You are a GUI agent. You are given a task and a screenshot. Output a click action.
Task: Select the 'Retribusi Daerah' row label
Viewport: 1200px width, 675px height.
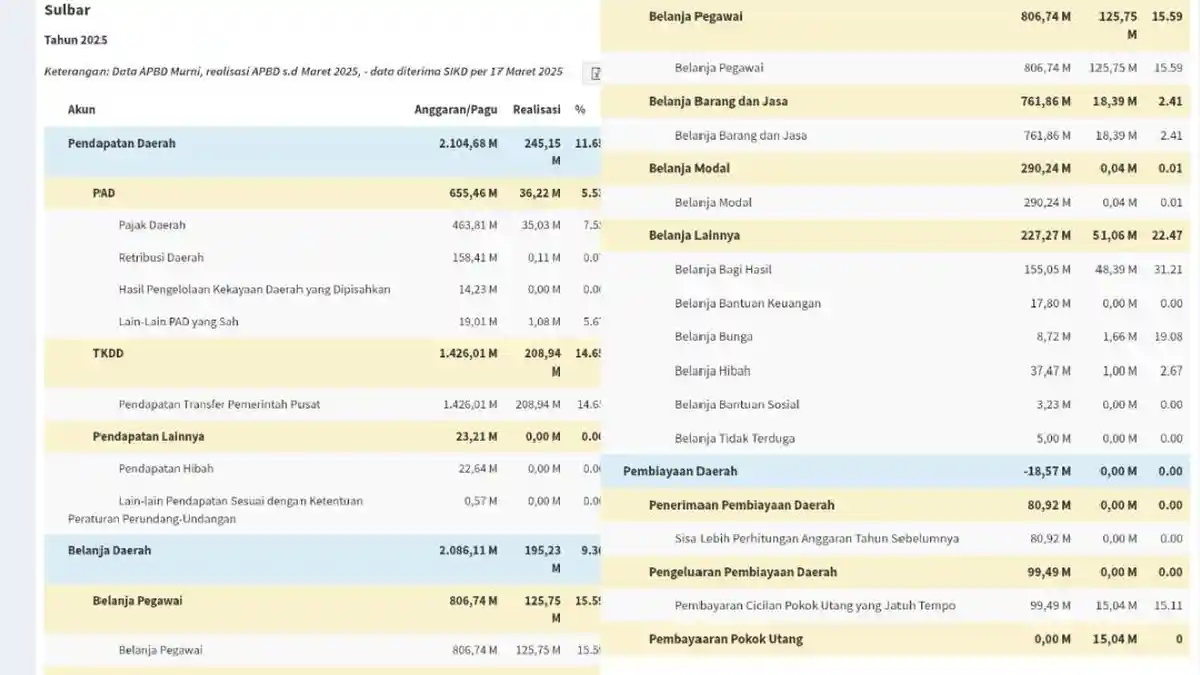161,258
